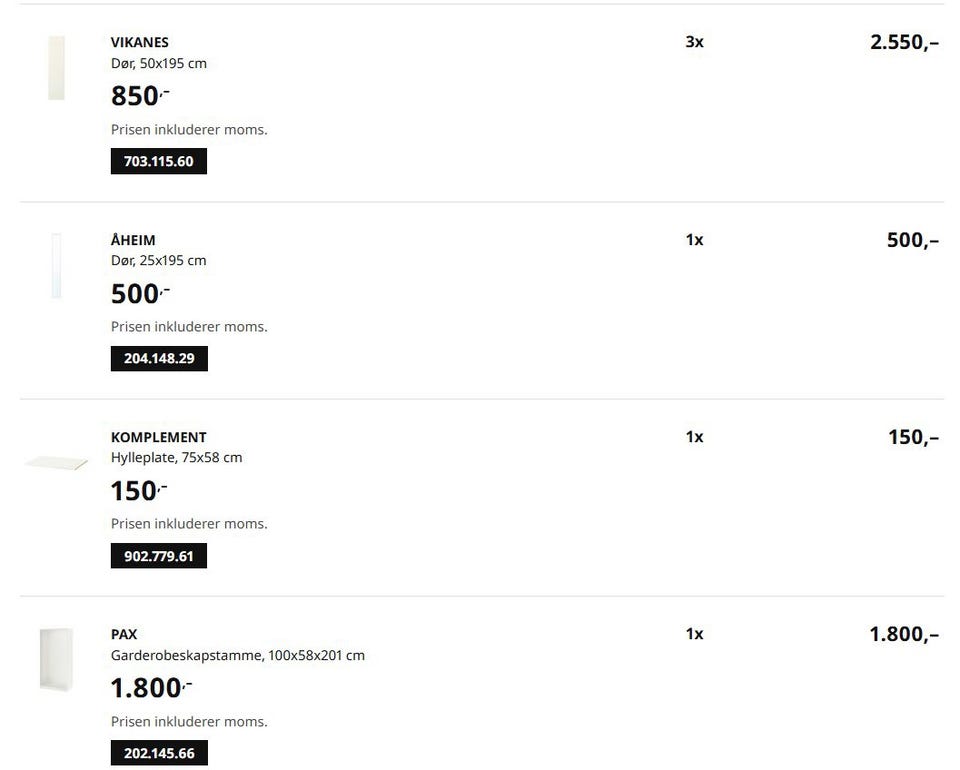Open the PAX product name link

[124, 634]
